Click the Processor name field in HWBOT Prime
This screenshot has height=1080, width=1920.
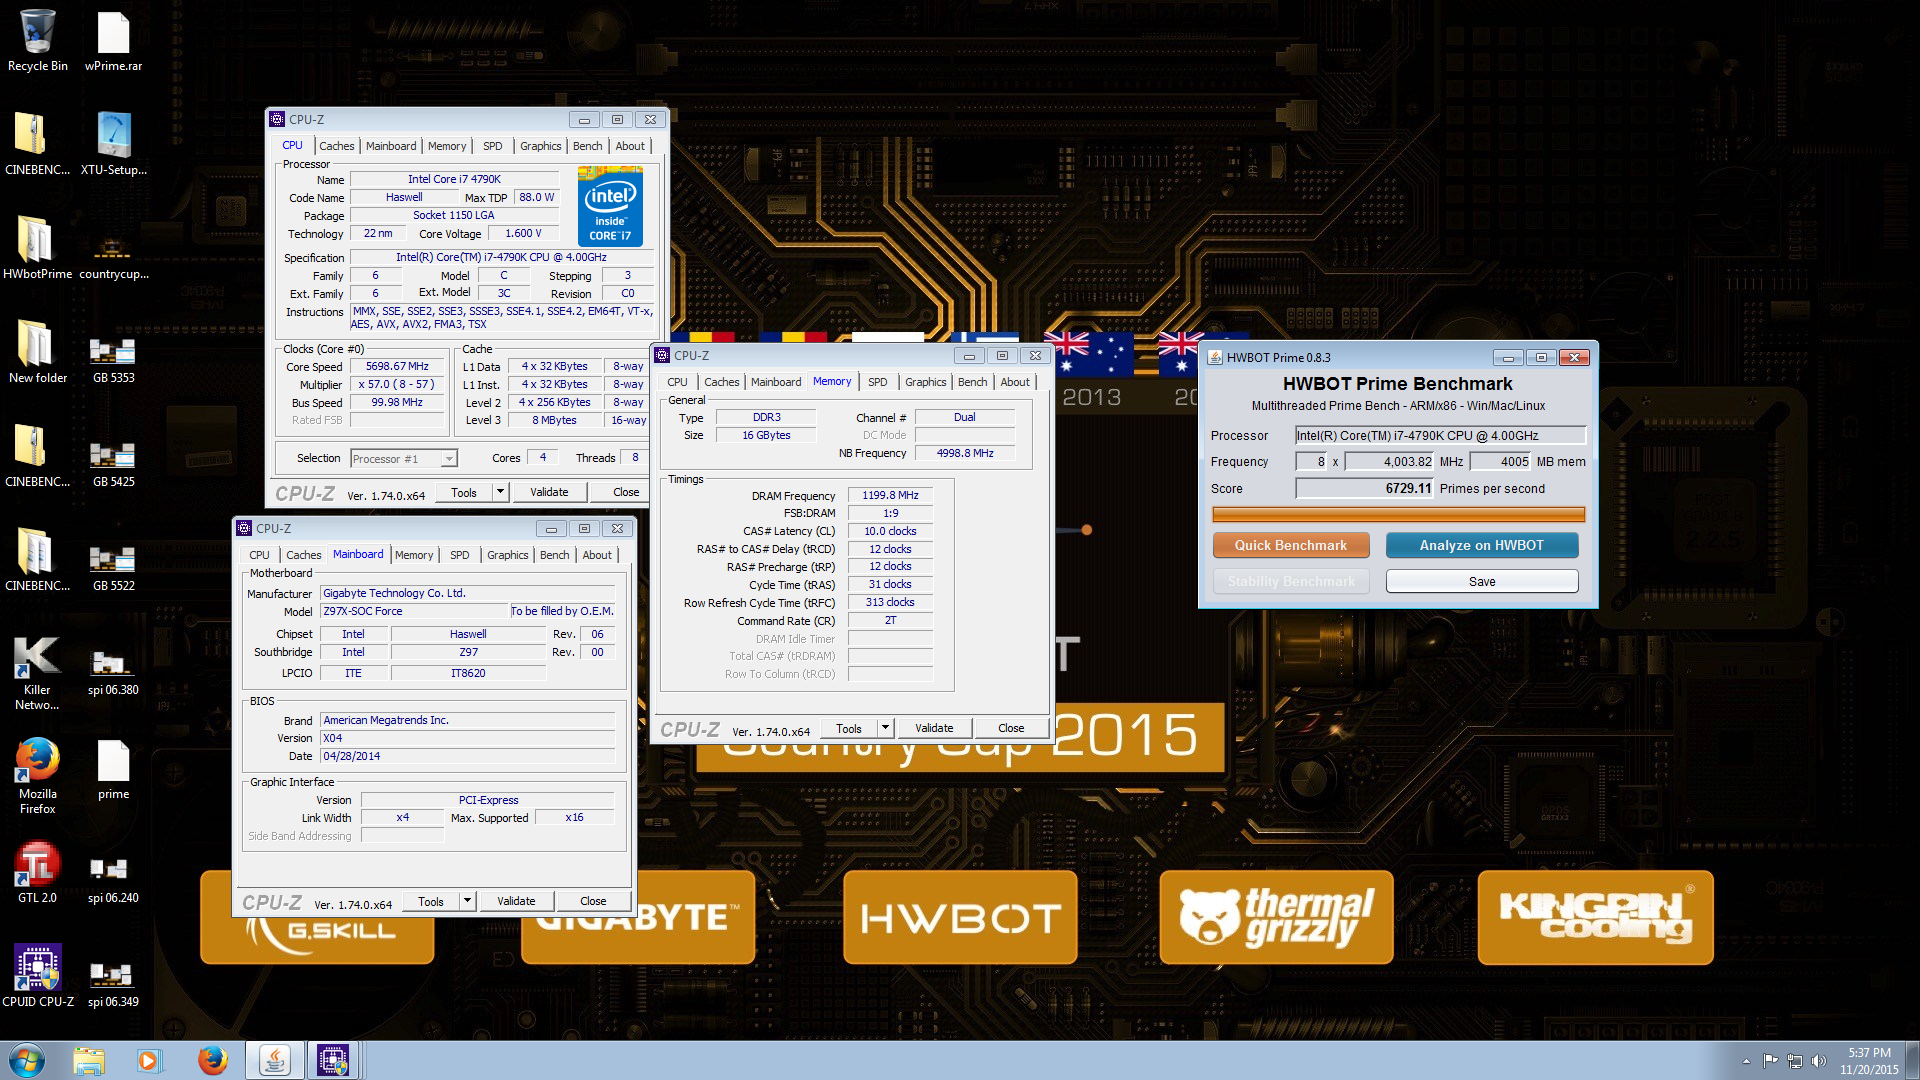coord(1440,435)
